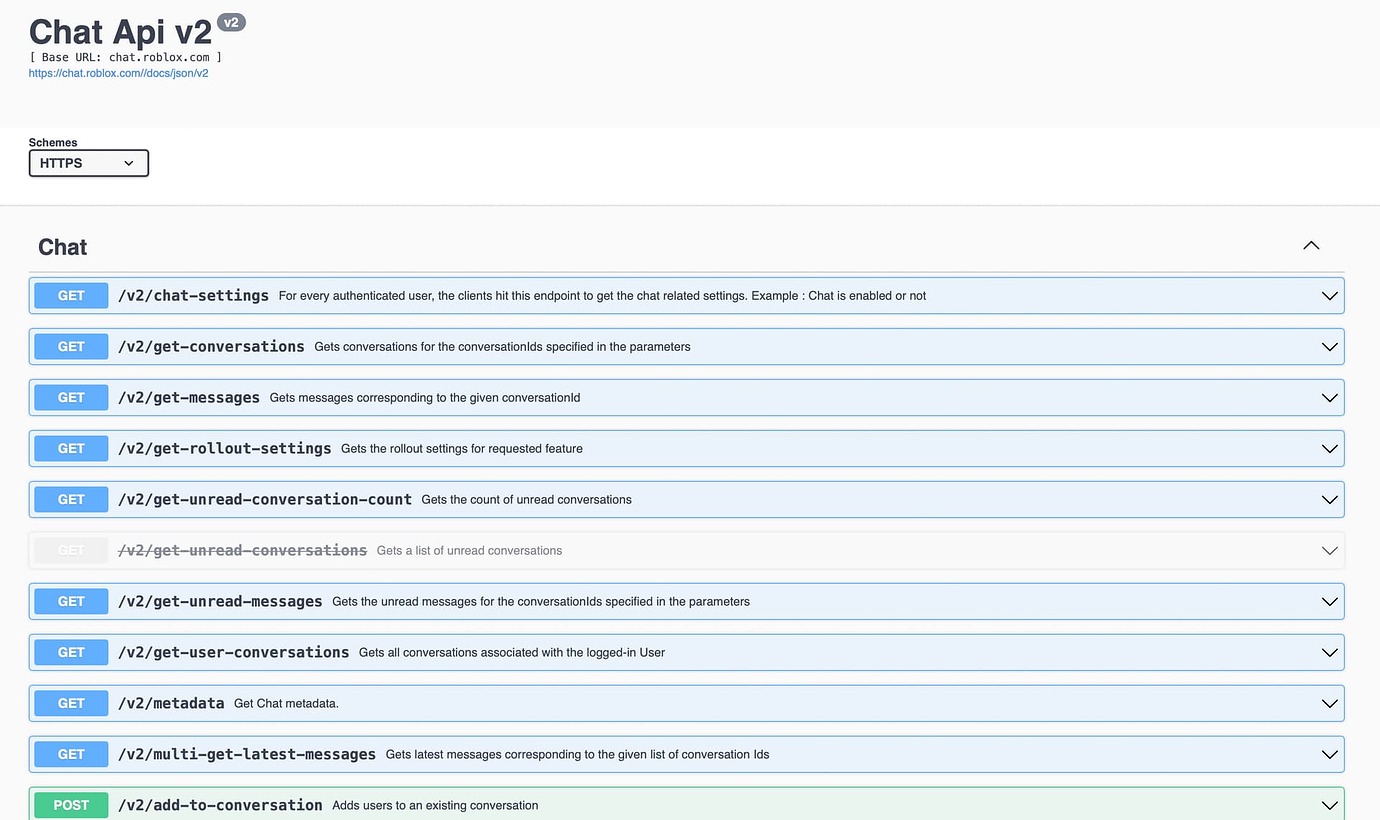The image size is (1380, 820).
Task: Click the Chat section heading
Action: pyautogui.click(x=62, y=247)
